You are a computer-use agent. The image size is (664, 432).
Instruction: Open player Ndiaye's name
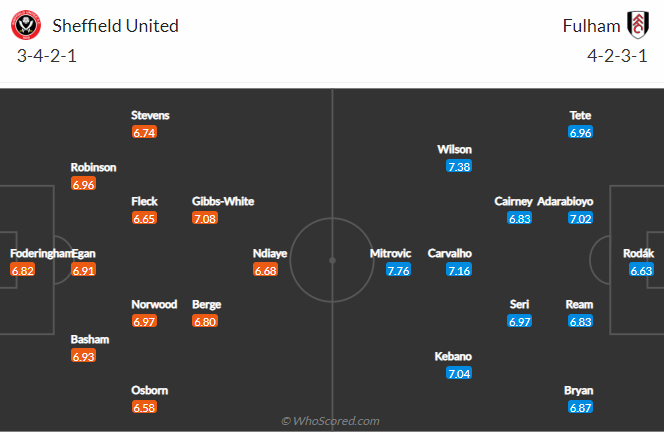point(270,253)
